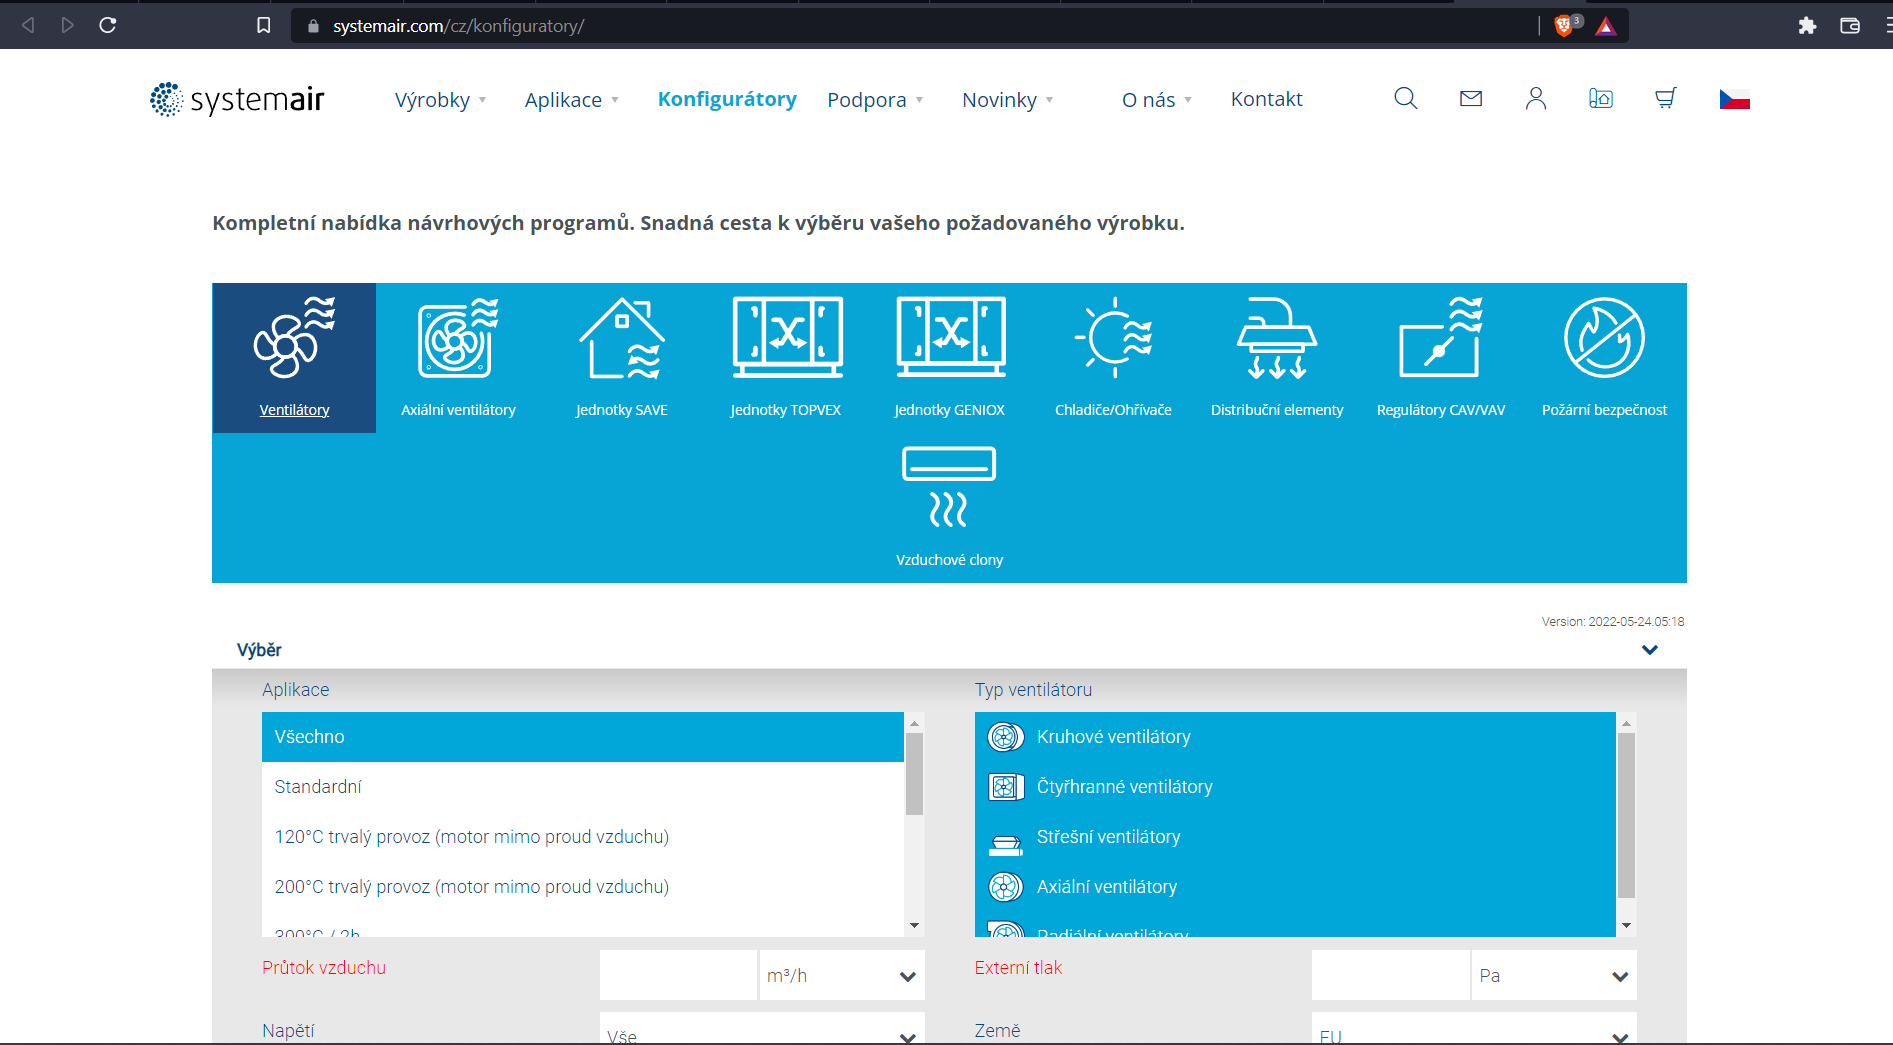Image resolution: width=1893 pixels, height=1045 pixels.
Task: Choose Axiální ventilátory in fan type list
Action: coord(1295,887)
